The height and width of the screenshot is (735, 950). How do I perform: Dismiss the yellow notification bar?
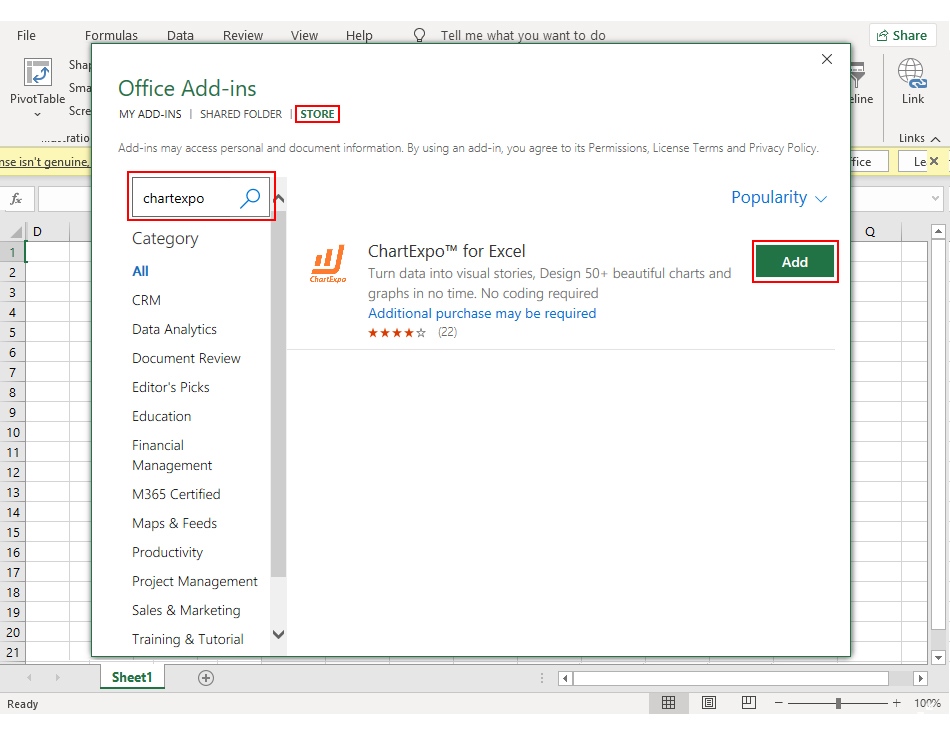(x=934, y=161)
